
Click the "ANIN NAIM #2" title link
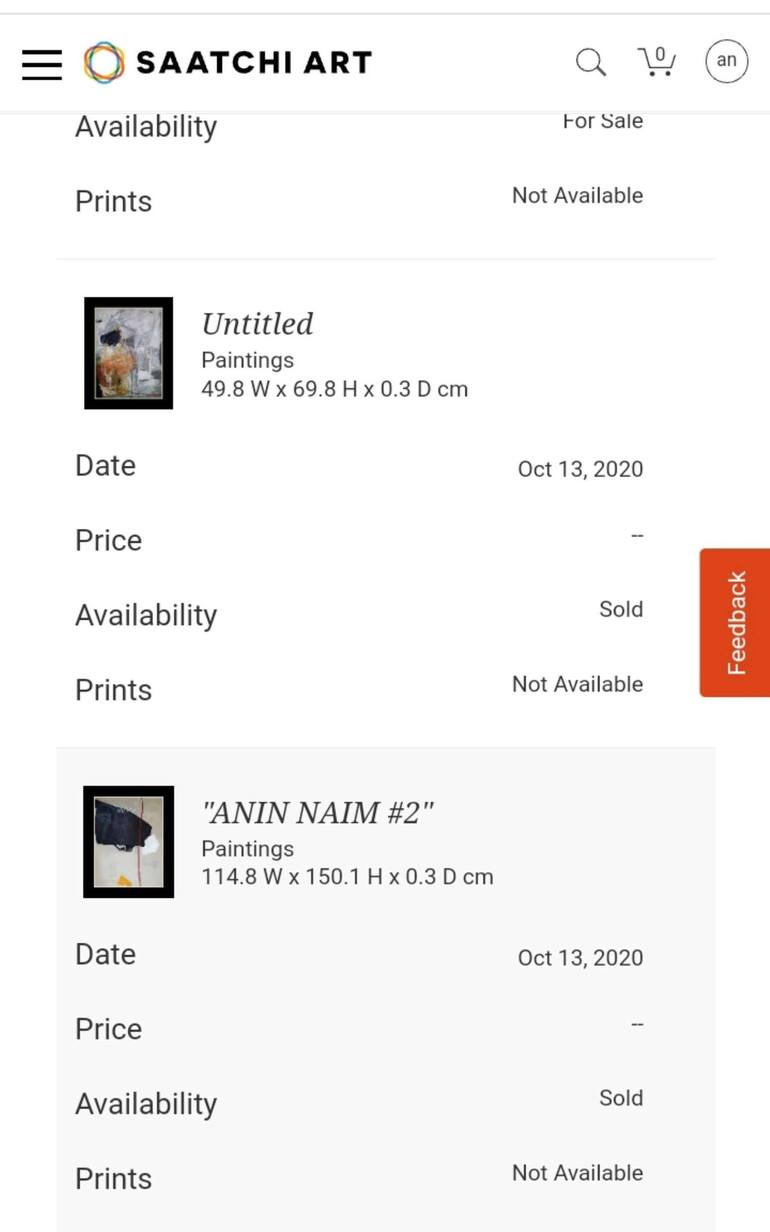click(318, 813)
